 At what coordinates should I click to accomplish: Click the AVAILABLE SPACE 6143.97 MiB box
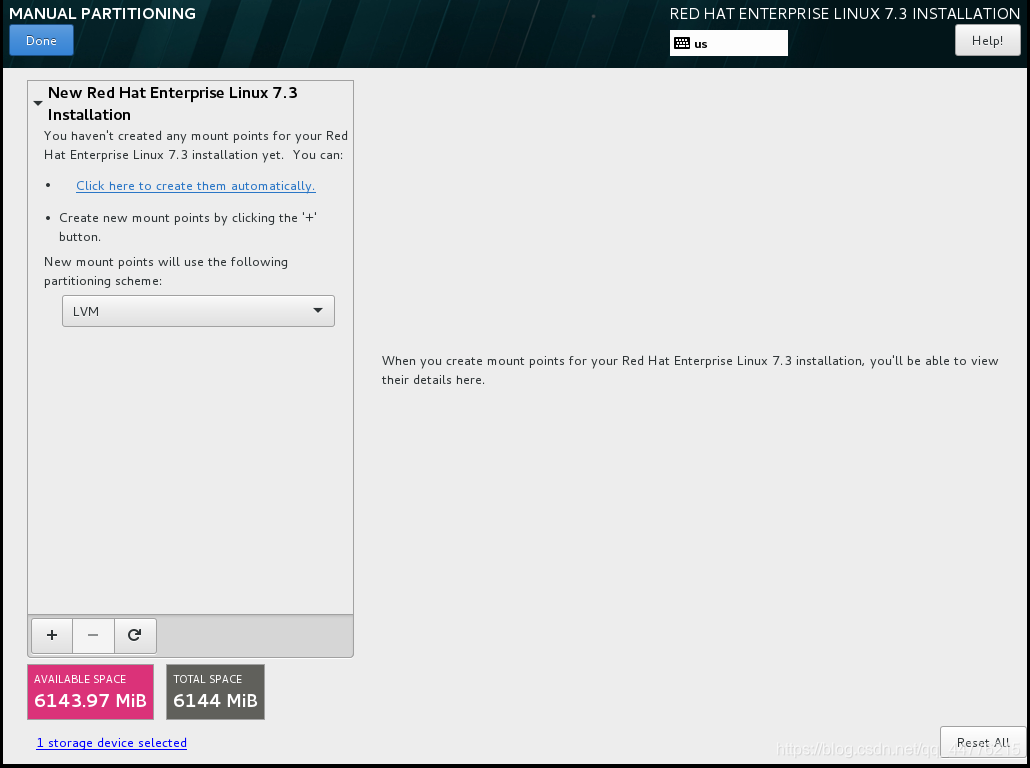(x=91, y=692)
